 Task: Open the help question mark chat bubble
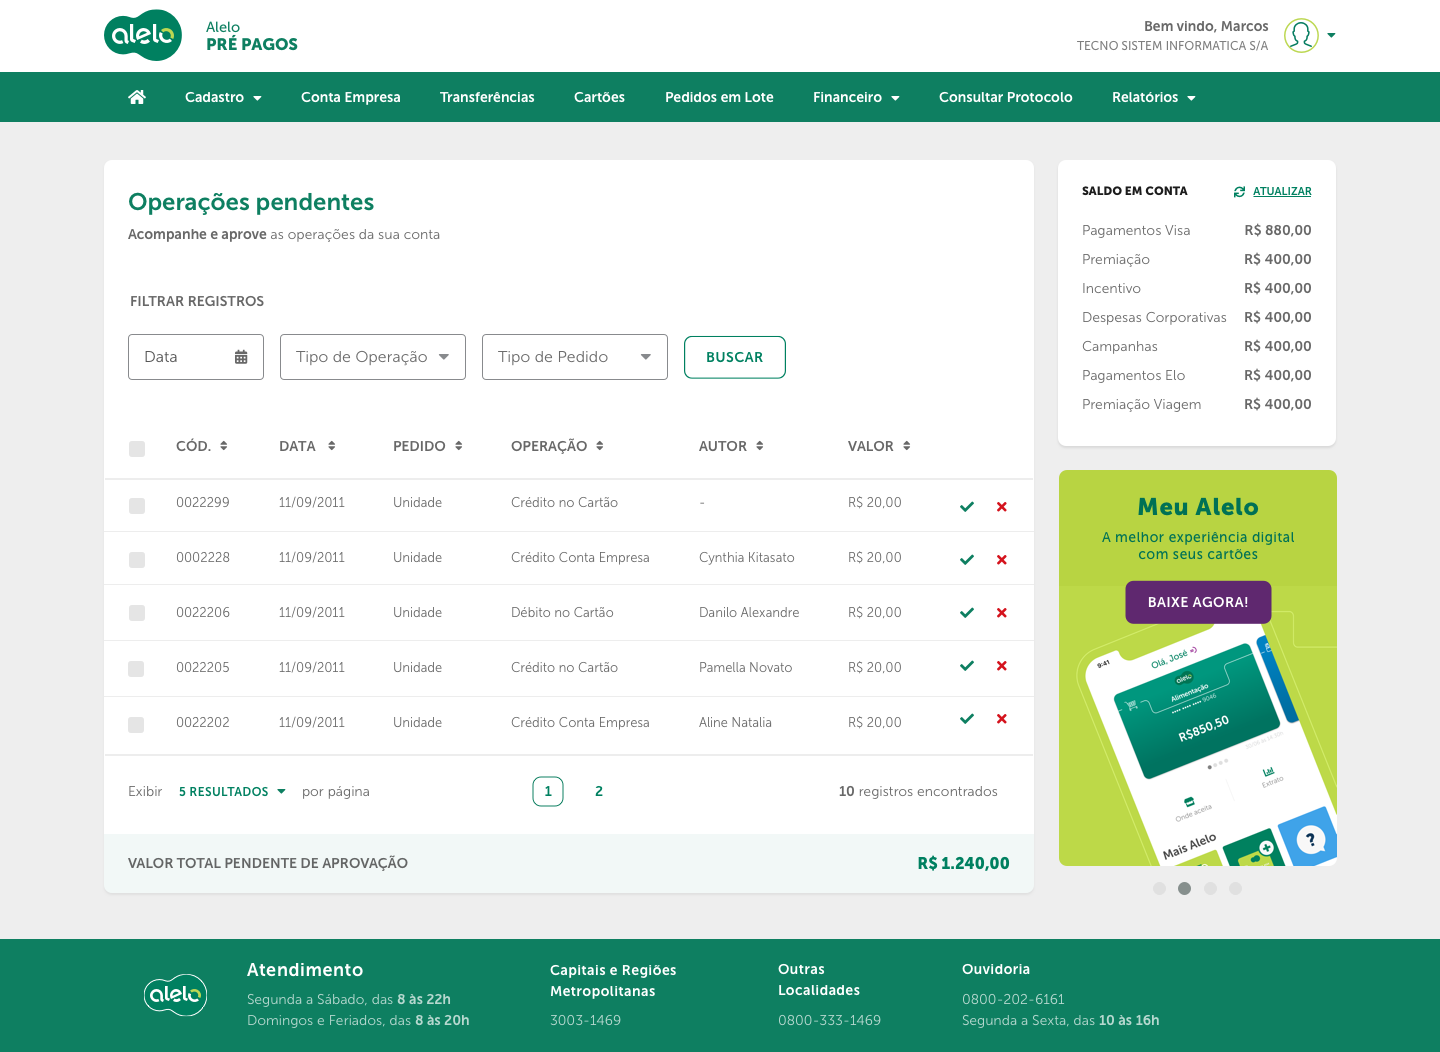tap(1310, 840)
